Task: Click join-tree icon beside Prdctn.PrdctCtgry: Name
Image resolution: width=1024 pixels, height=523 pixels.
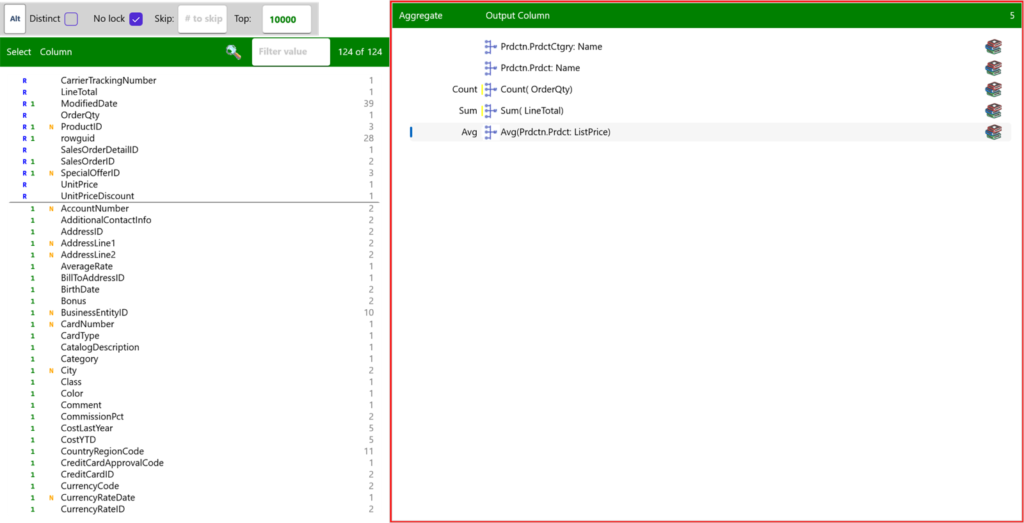Action: pos(491,46)
